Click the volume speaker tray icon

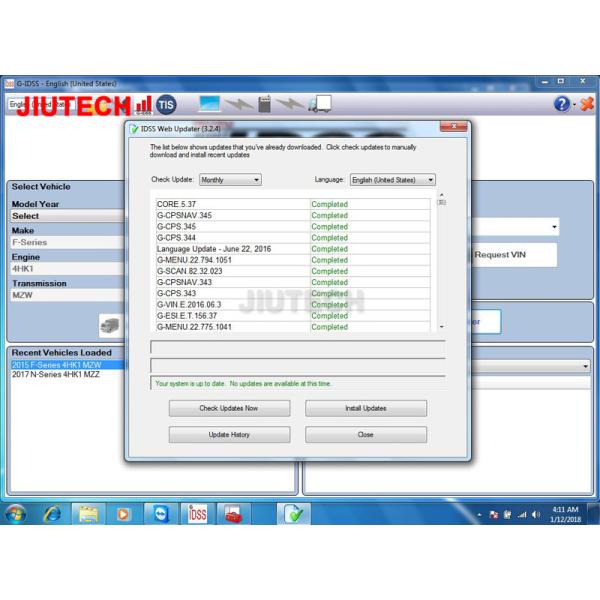point(536,515)
